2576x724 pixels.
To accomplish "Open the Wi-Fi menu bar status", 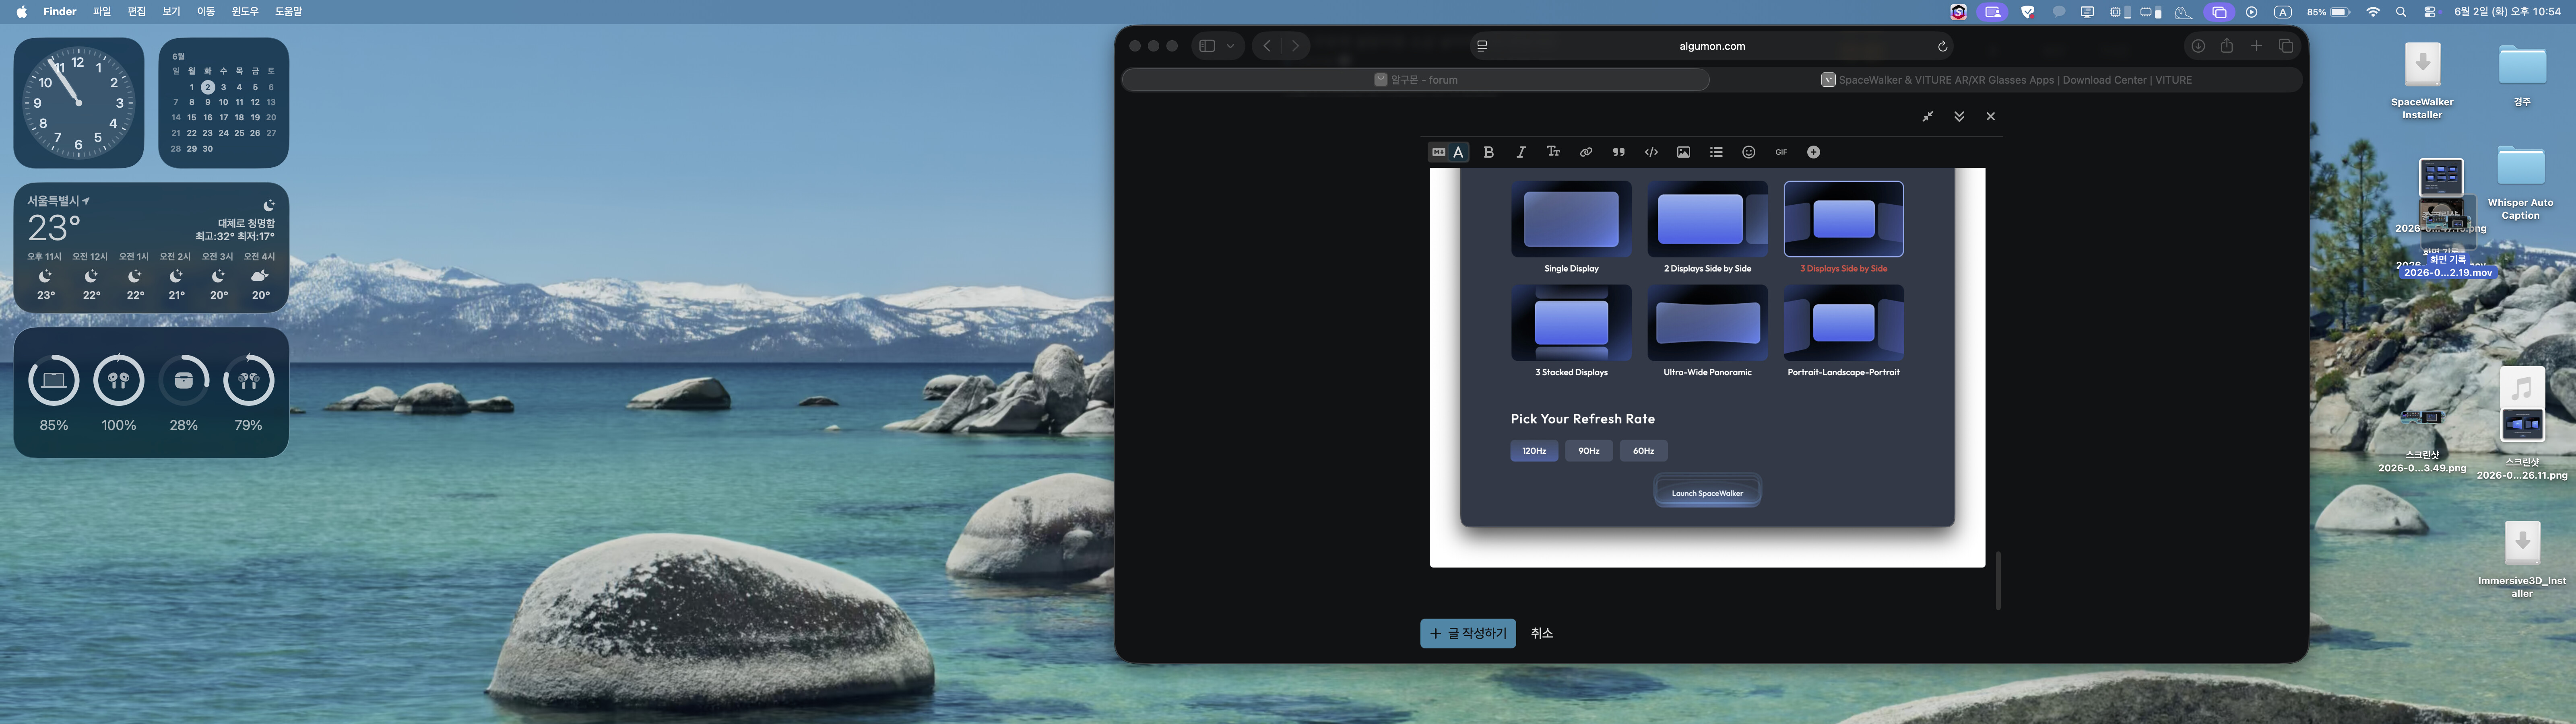I will [x=2373, y=12].
